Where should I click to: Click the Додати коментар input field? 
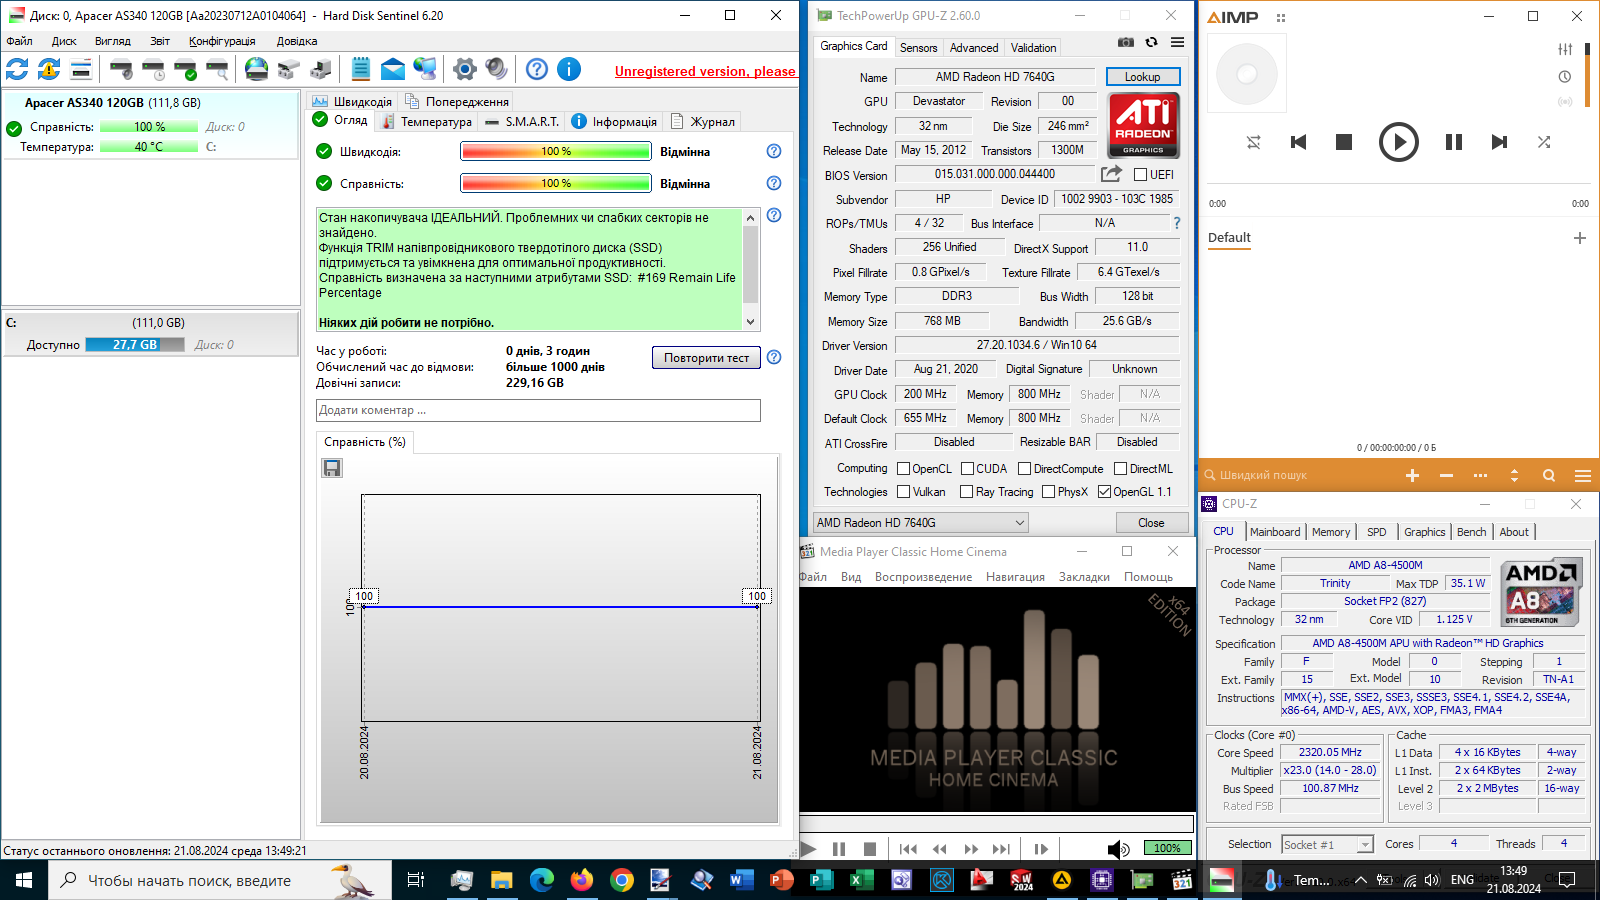538,410
